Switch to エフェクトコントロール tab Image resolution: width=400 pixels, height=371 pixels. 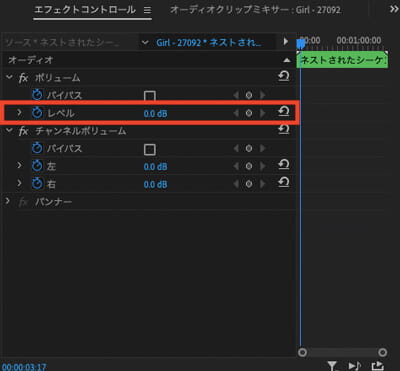[85, 10]
